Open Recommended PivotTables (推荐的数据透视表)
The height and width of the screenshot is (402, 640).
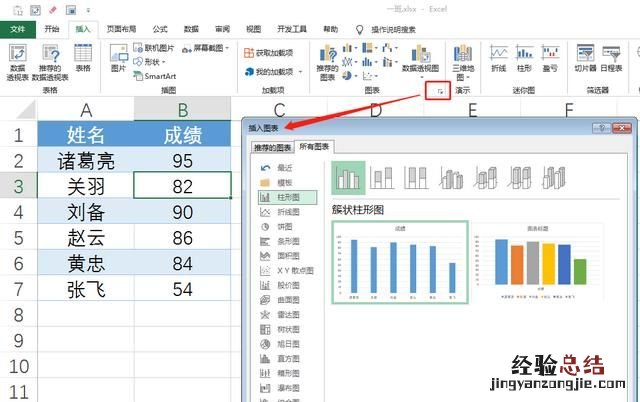coord(50,62)
